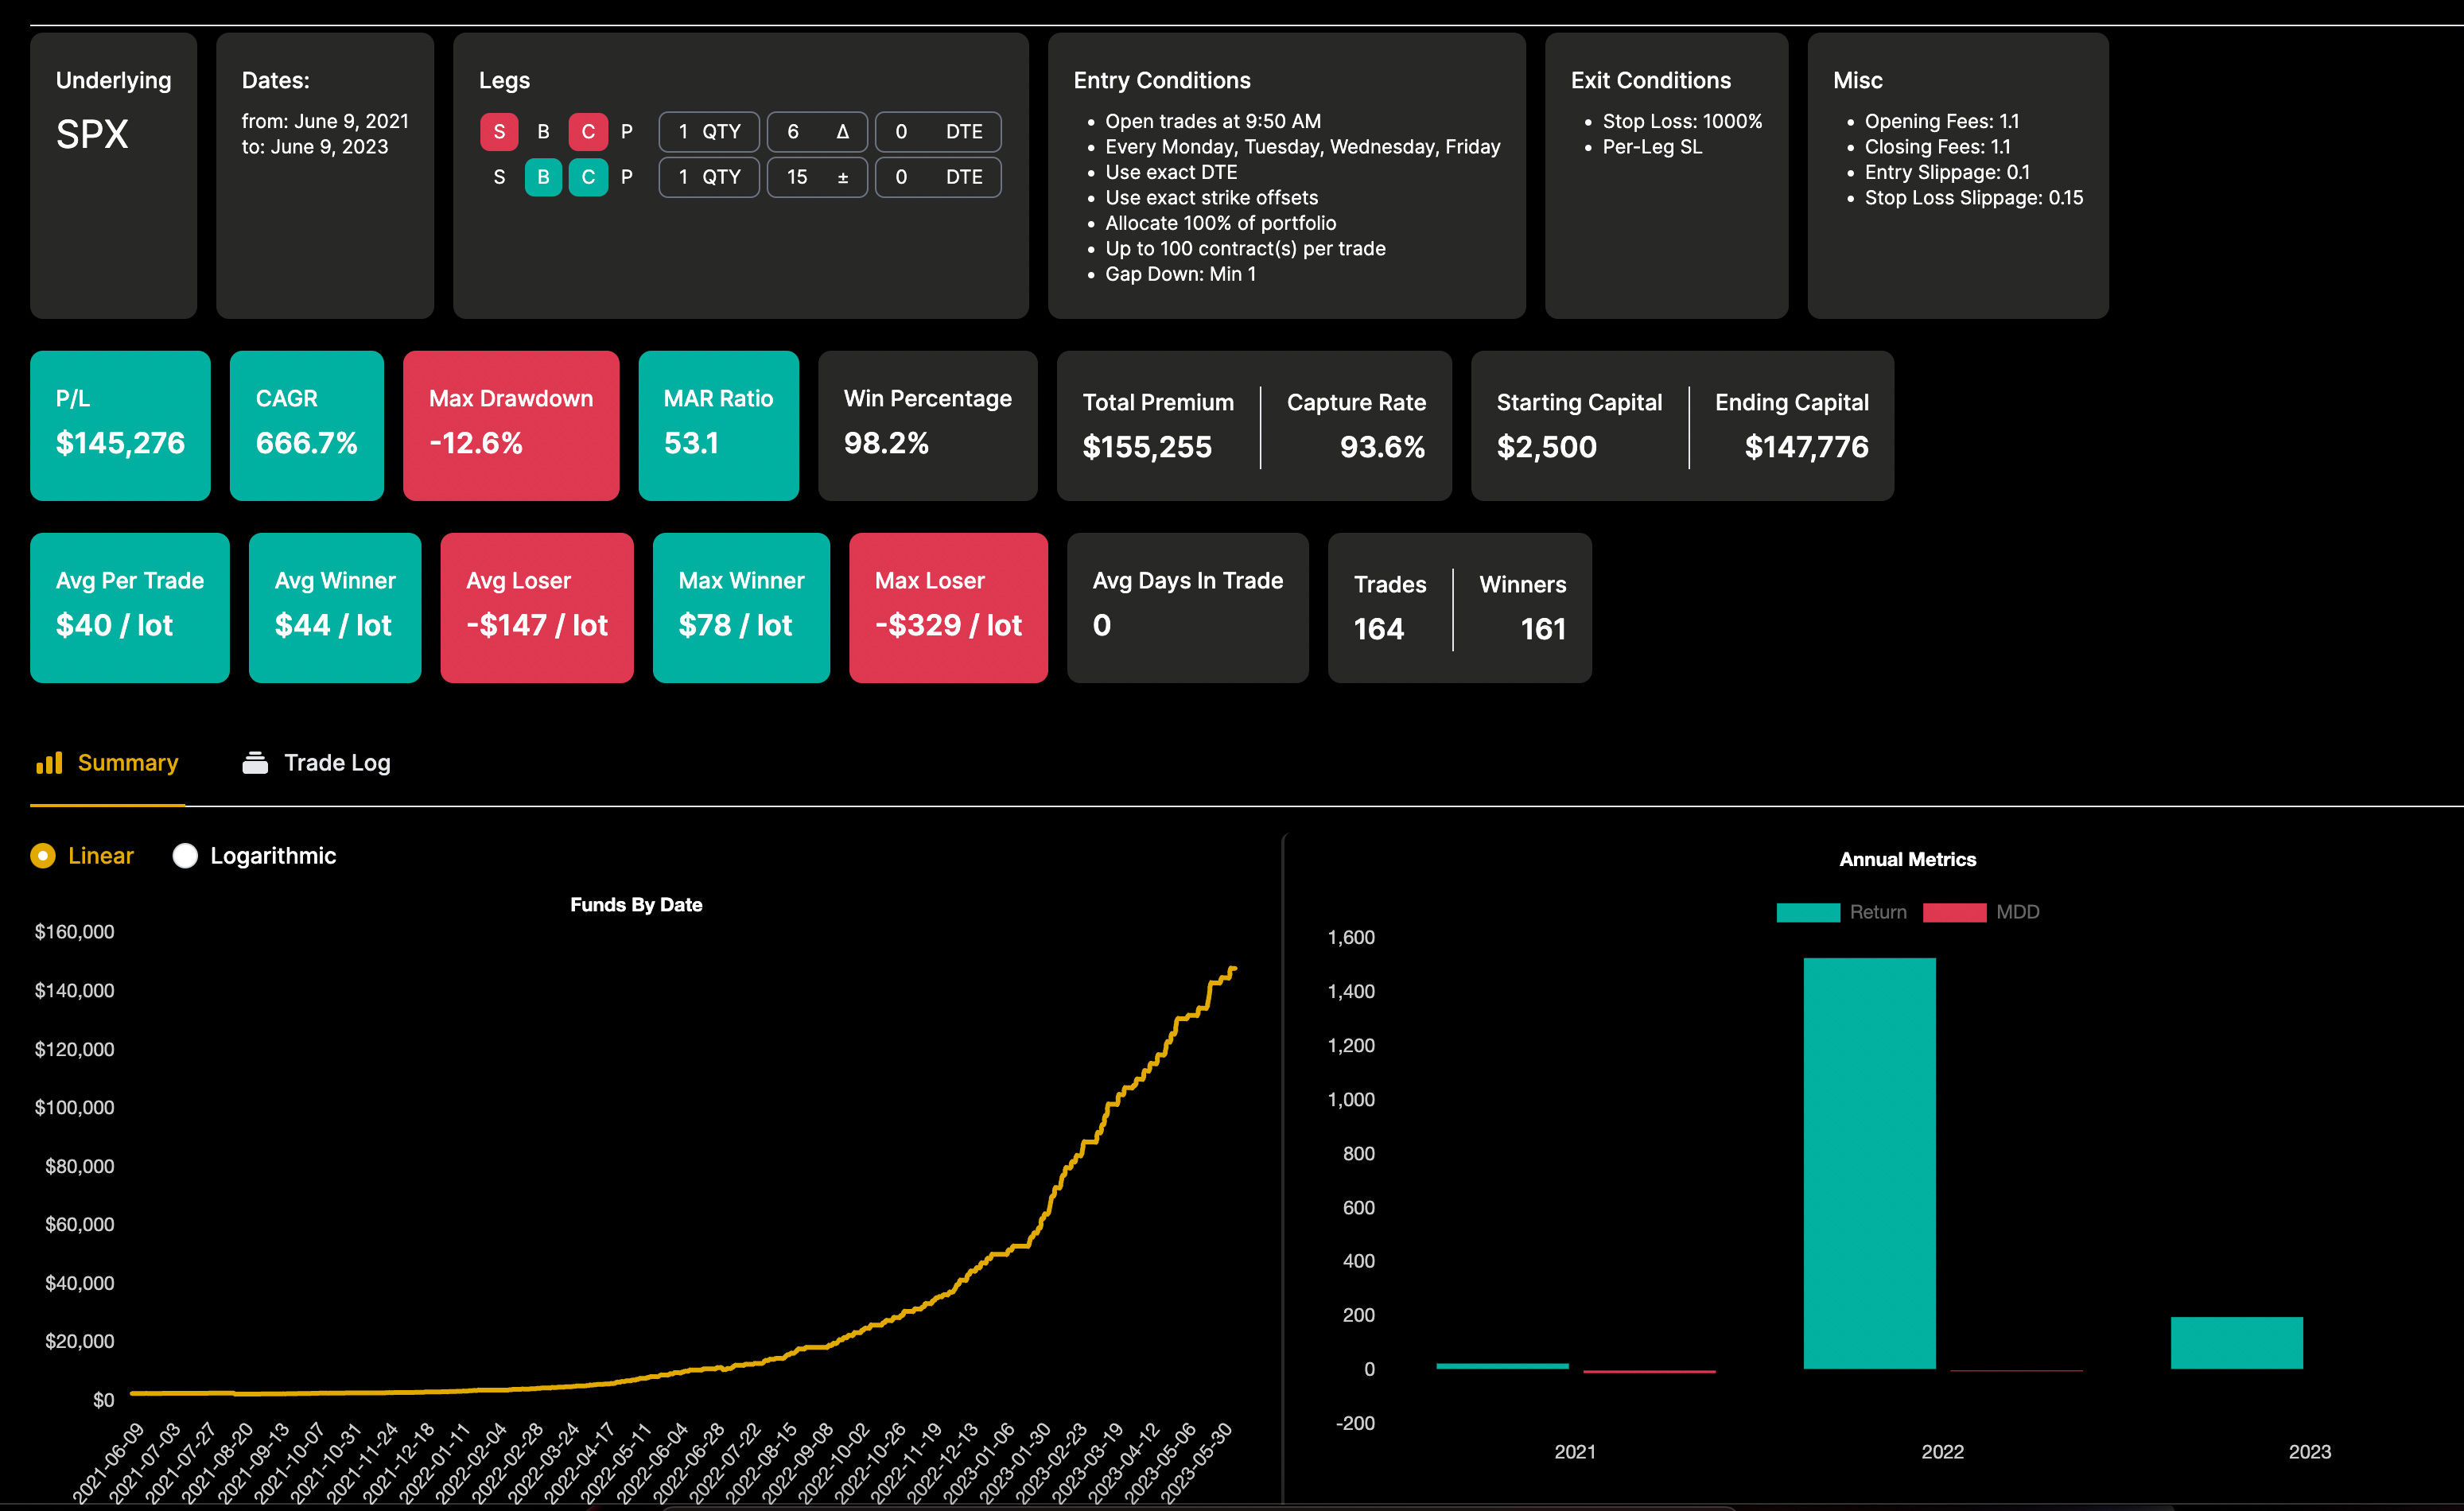This screenshot has height=1511, width=2464.
Task: Click the DTE field of the second leg
Action: point(938,177)
